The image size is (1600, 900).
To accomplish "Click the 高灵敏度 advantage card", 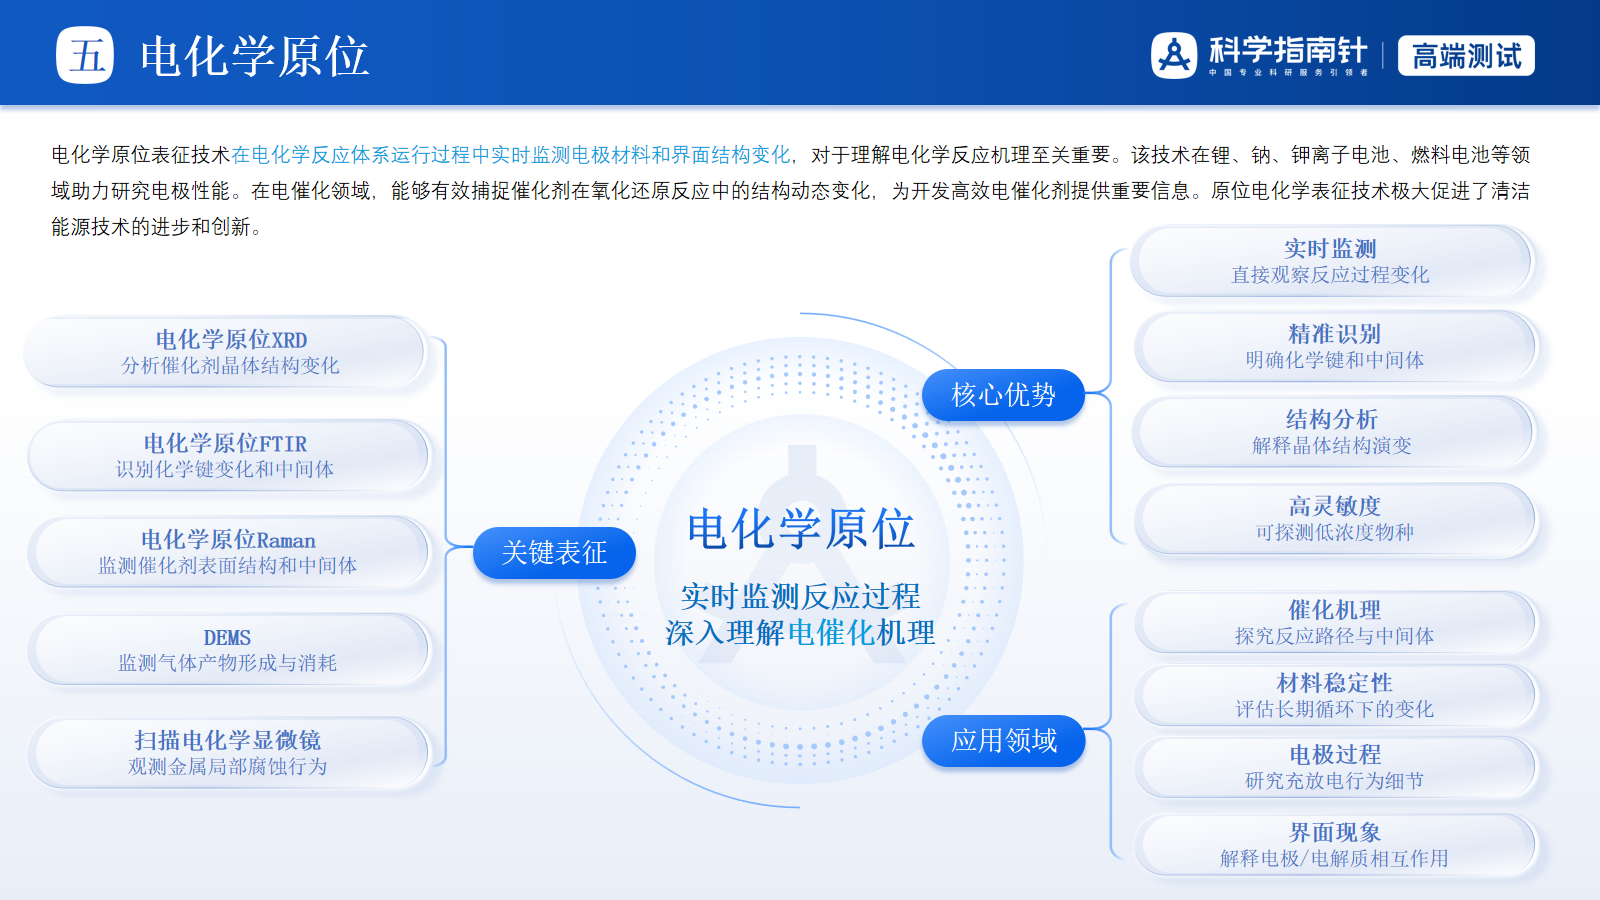I will 1334,519.
